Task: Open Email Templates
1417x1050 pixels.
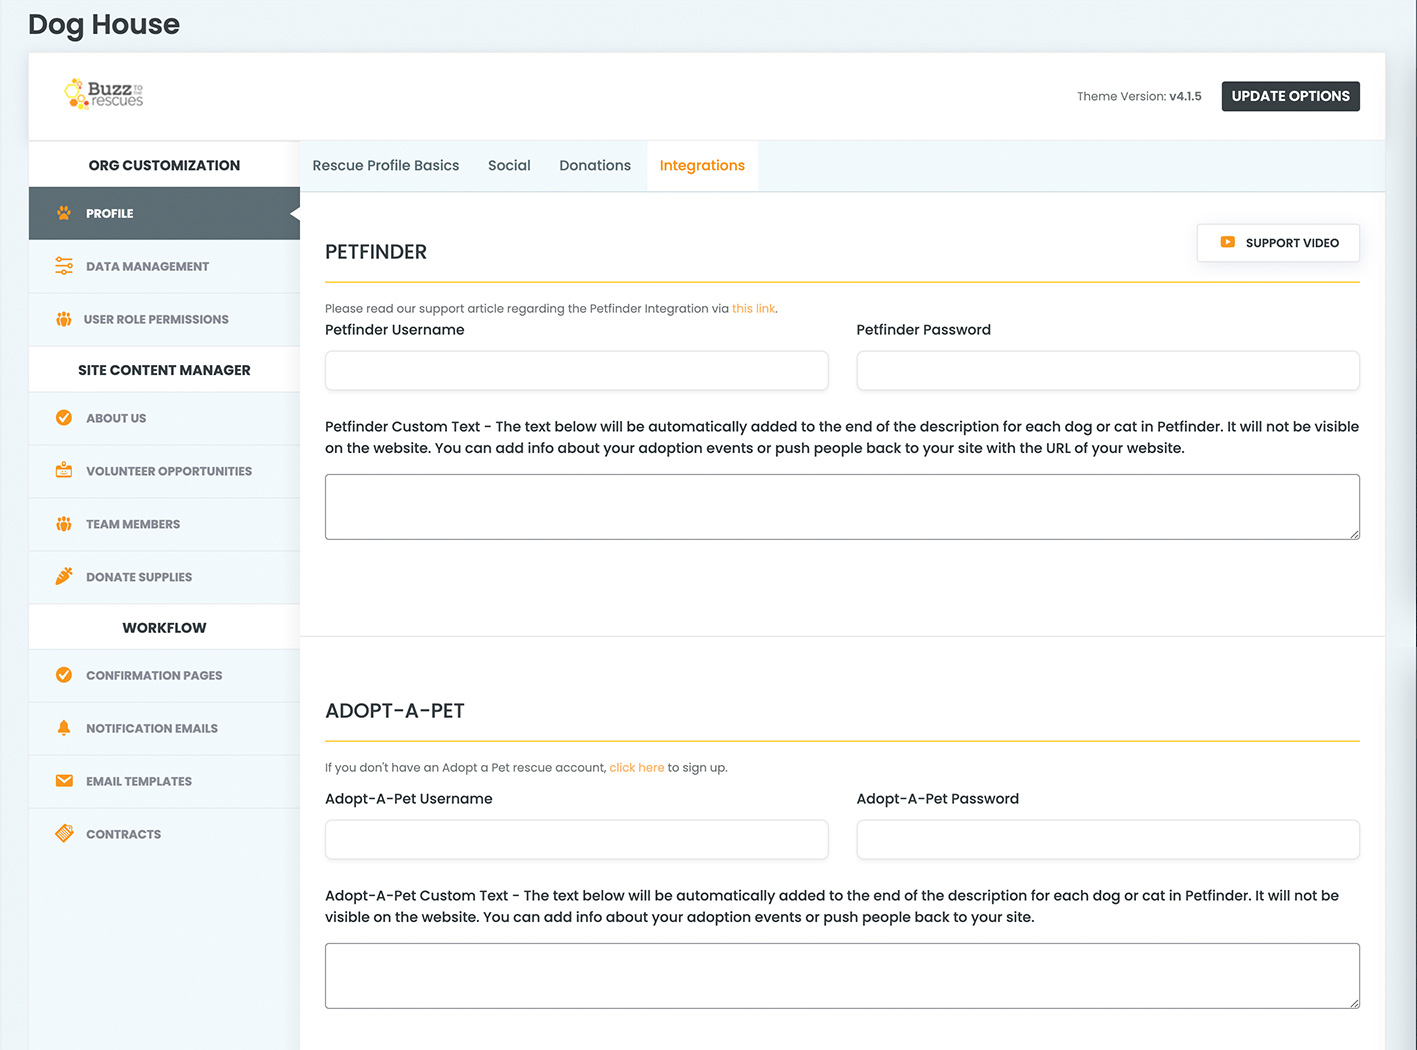Action: [x=164, y=781]
